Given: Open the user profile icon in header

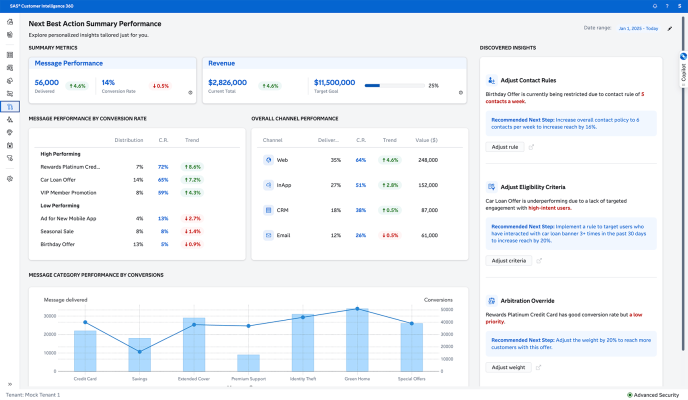Looking at the screenshot, I should click(677, 5).
